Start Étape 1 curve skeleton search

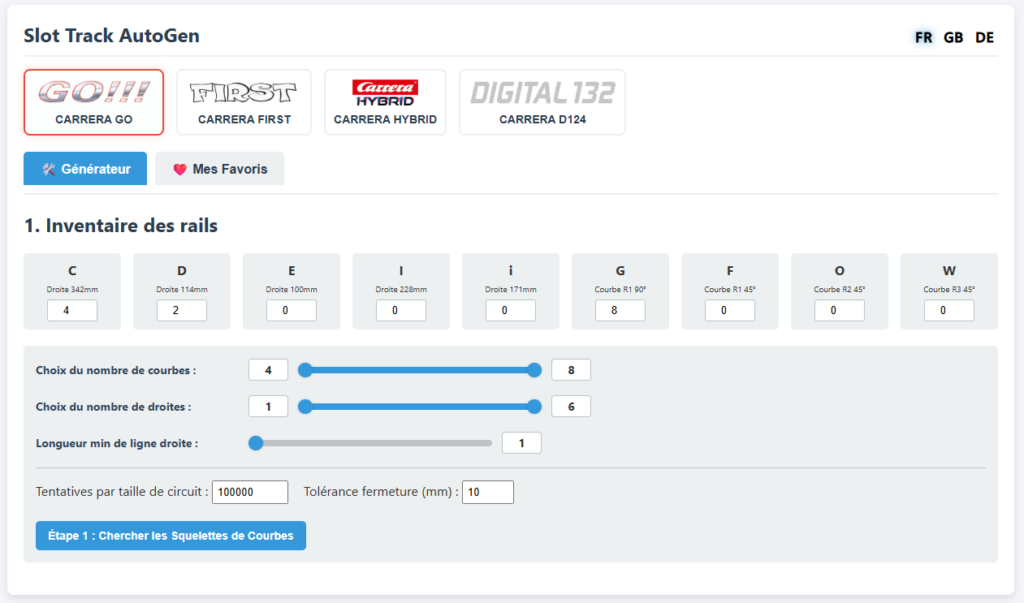pyautogui.click(x=170, y=536)
